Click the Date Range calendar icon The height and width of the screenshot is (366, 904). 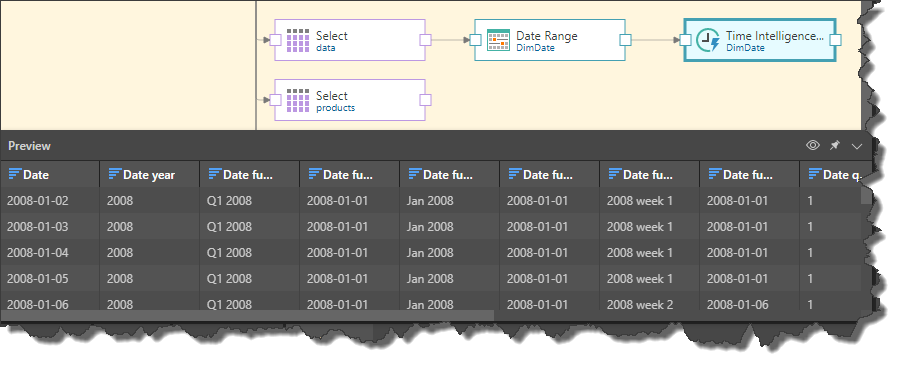[498, 40]
